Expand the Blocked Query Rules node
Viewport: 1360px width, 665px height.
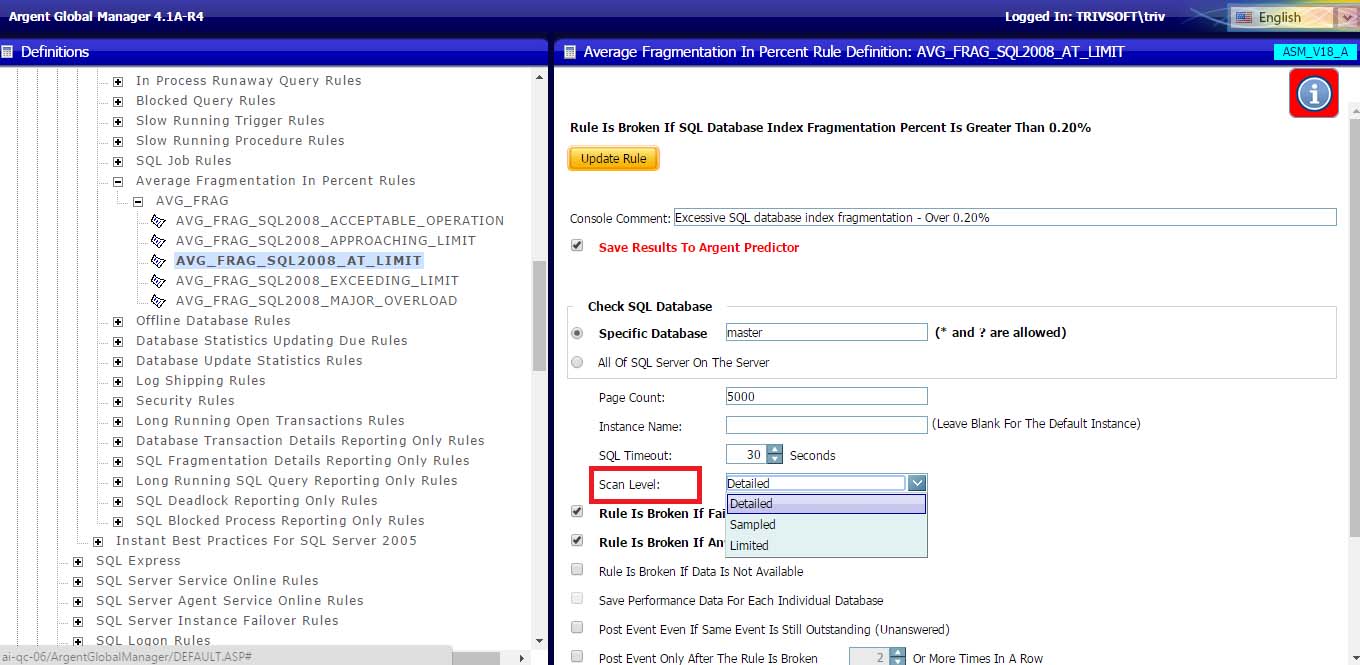pyautogui.click(x=118, y=101)
